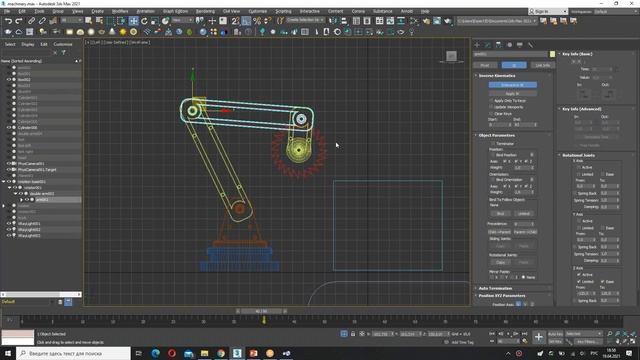Open the Modify panel tab
This screenshot has height=360, width=640.
pyautogui.click(x=488, y=45)
